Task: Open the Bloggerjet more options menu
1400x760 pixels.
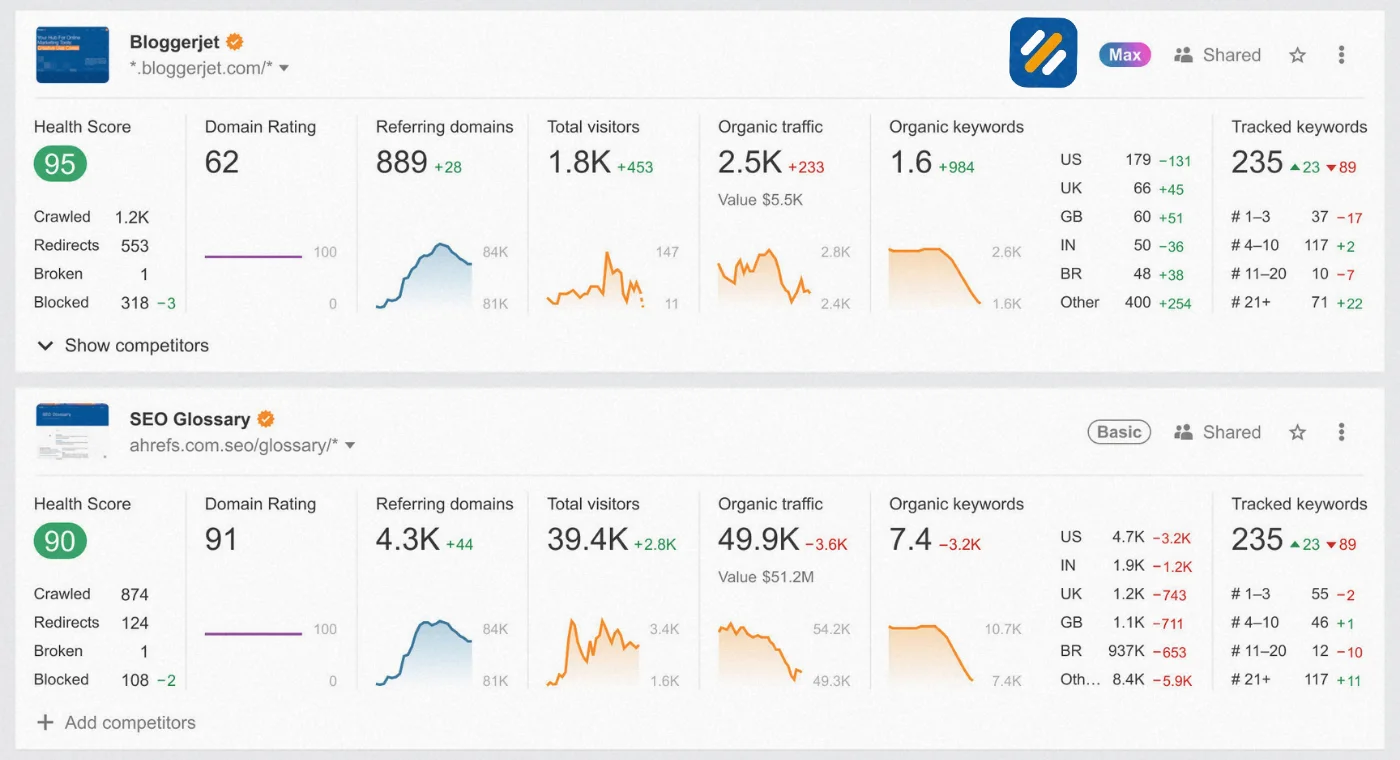Action: pos(1341,55)
